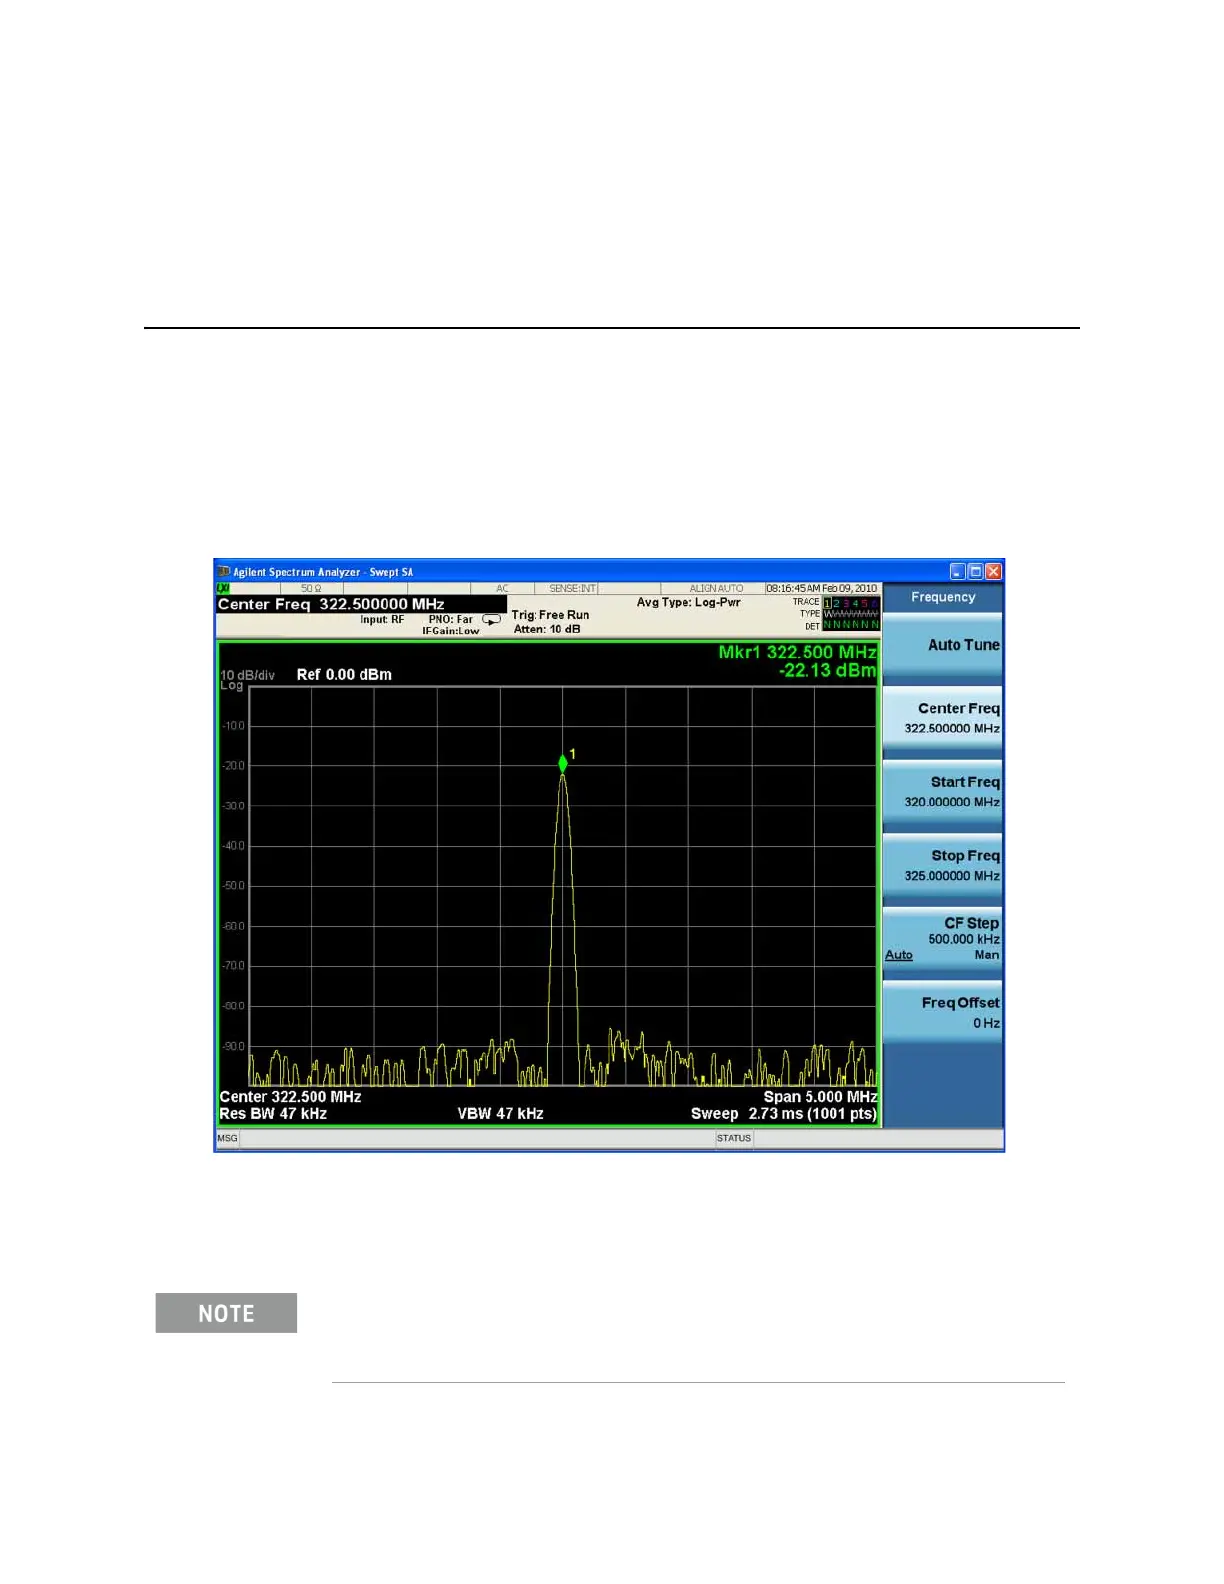Click the Mkr1 322.500 MHz readout

pos(797,652)
